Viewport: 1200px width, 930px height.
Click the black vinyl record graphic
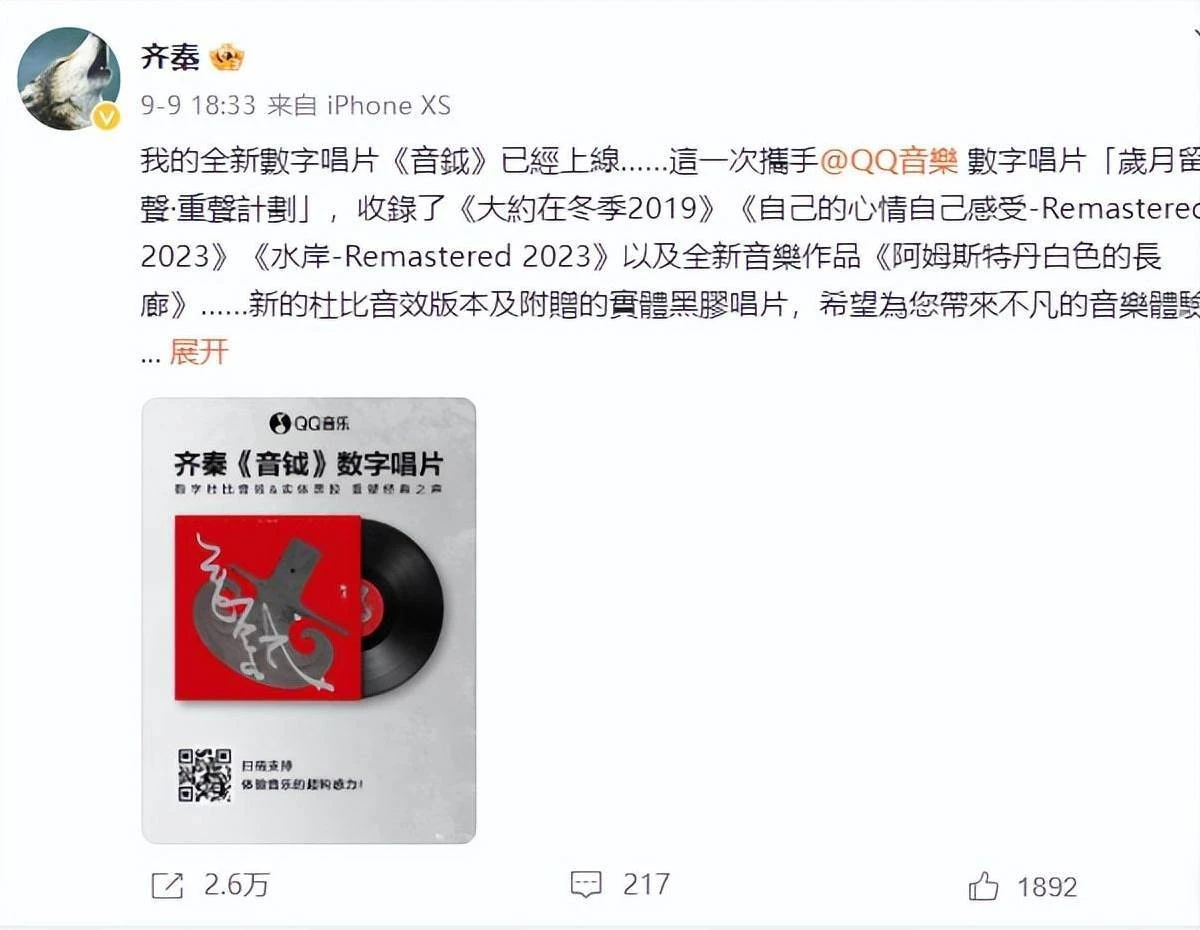pos(402,608)
